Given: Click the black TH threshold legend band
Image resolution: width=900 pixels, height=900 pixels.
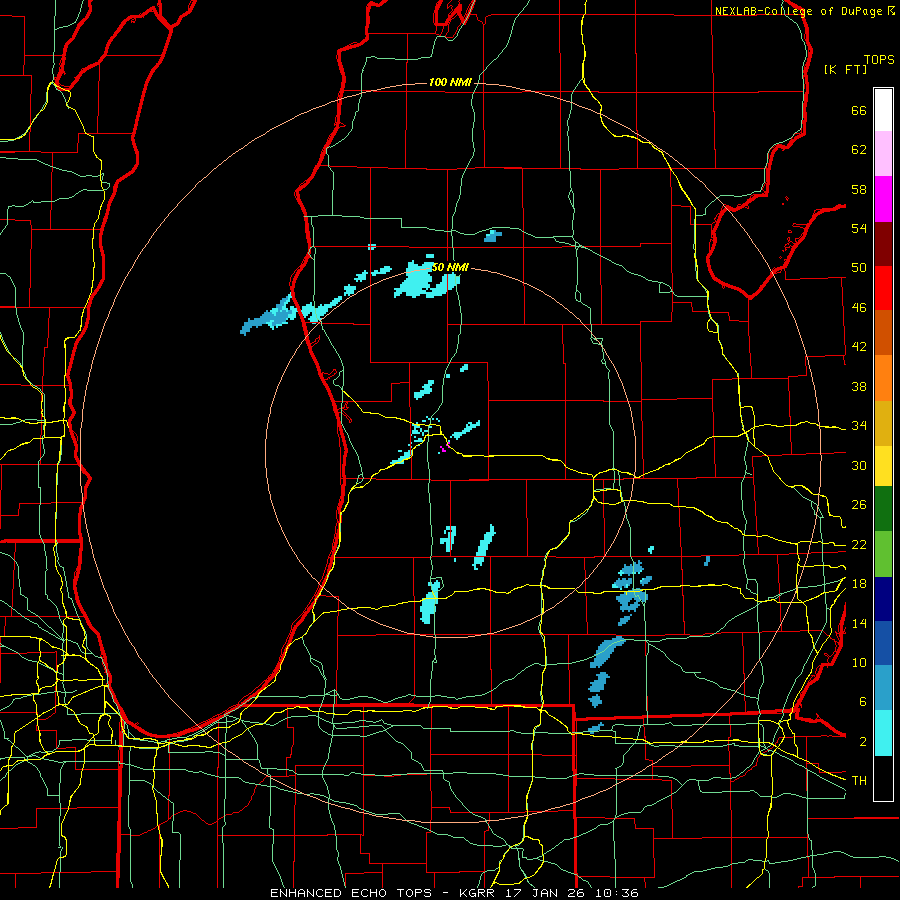Looking at the screenshot, I should 883,778.
